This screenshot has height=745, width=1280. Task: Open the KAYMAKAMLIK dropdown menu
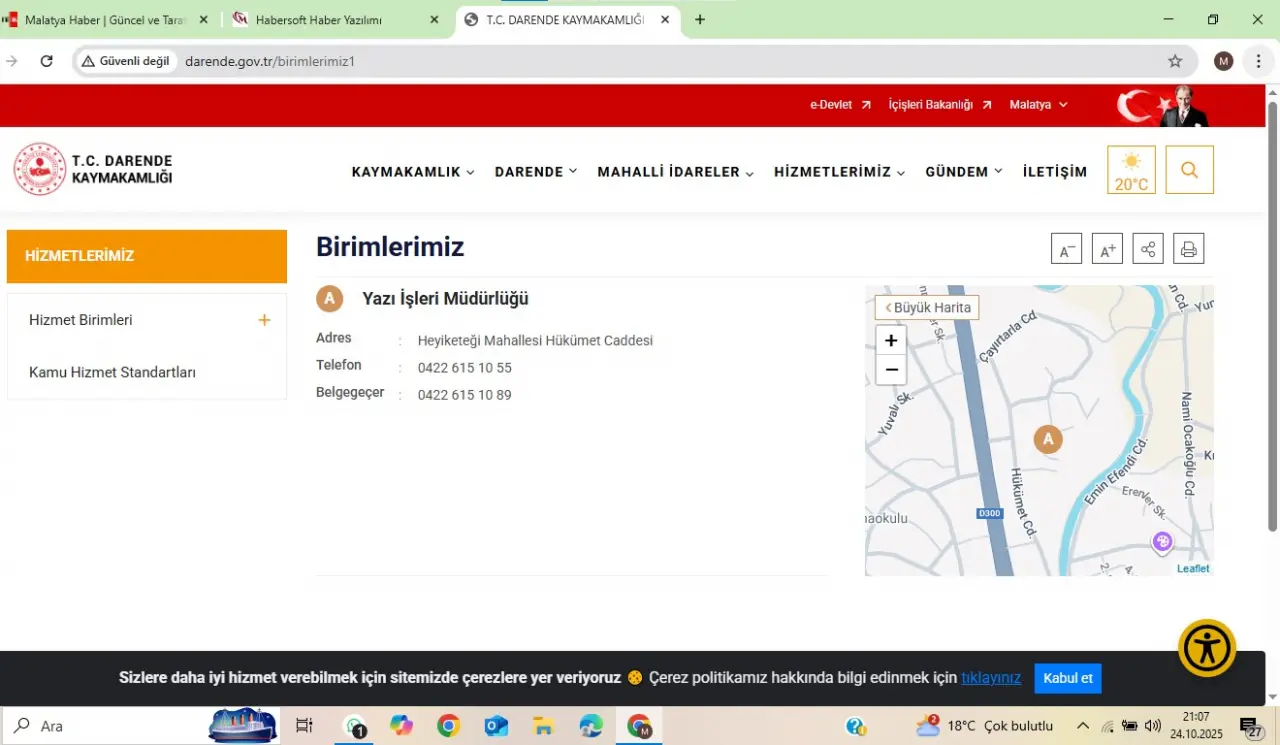pos(412,172)
